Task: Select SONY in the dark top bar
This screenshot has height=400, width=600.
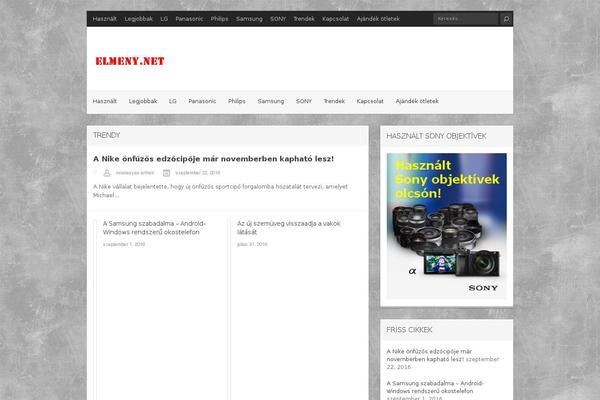Action: point(278,19)
